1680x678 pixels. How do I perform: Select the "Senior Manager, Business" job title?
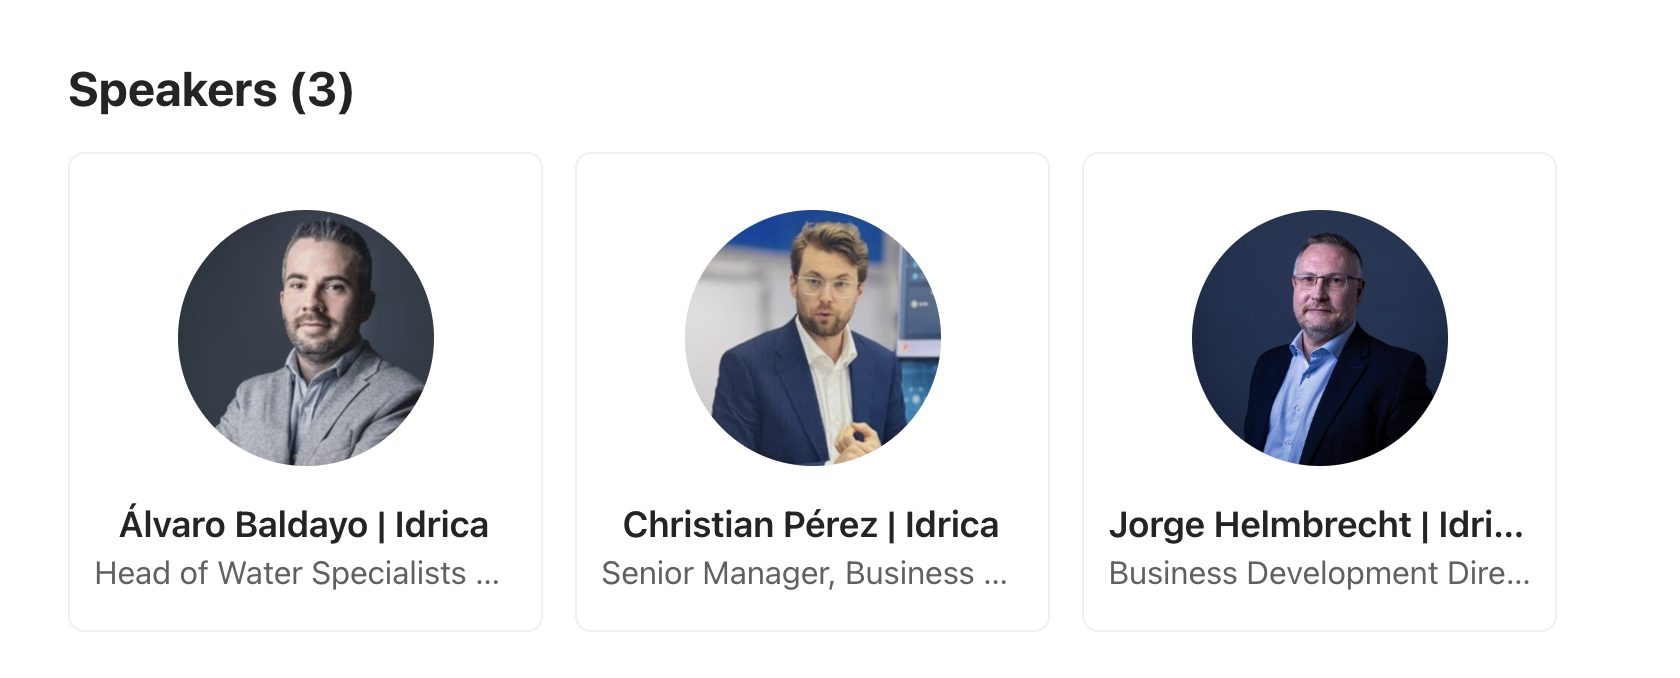787,573
